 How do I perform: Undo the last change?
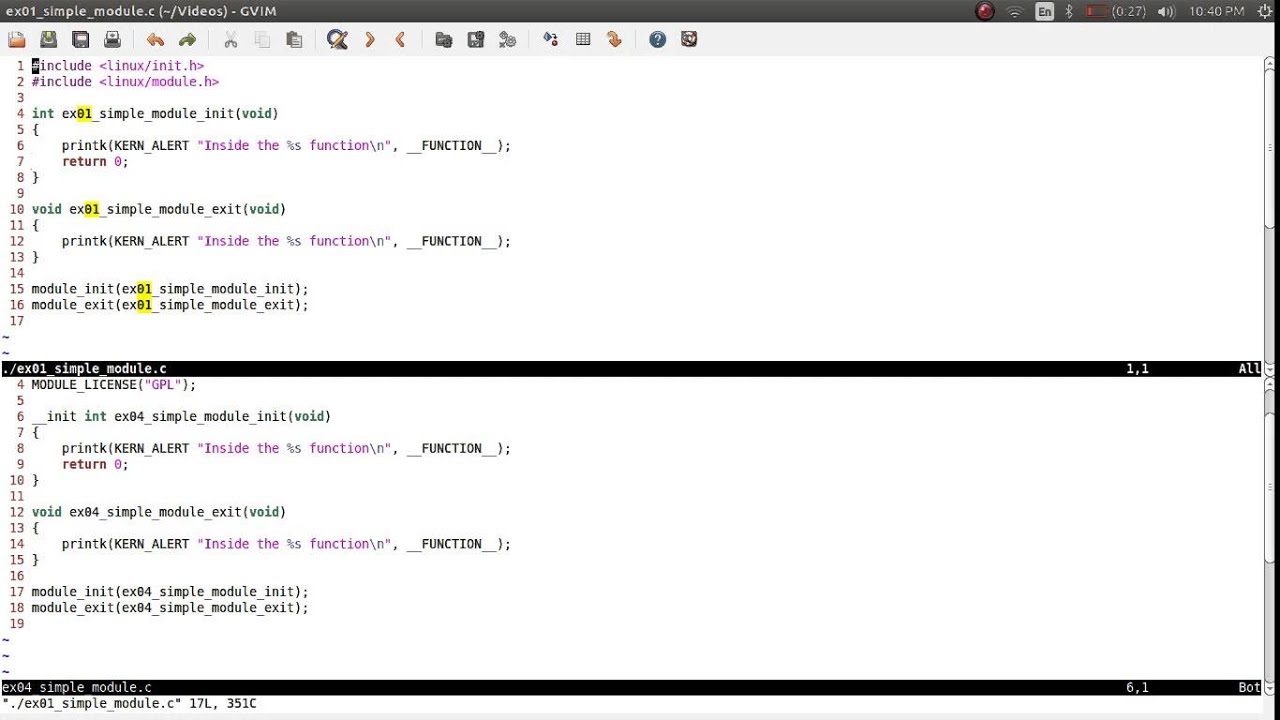pos(155,40)
